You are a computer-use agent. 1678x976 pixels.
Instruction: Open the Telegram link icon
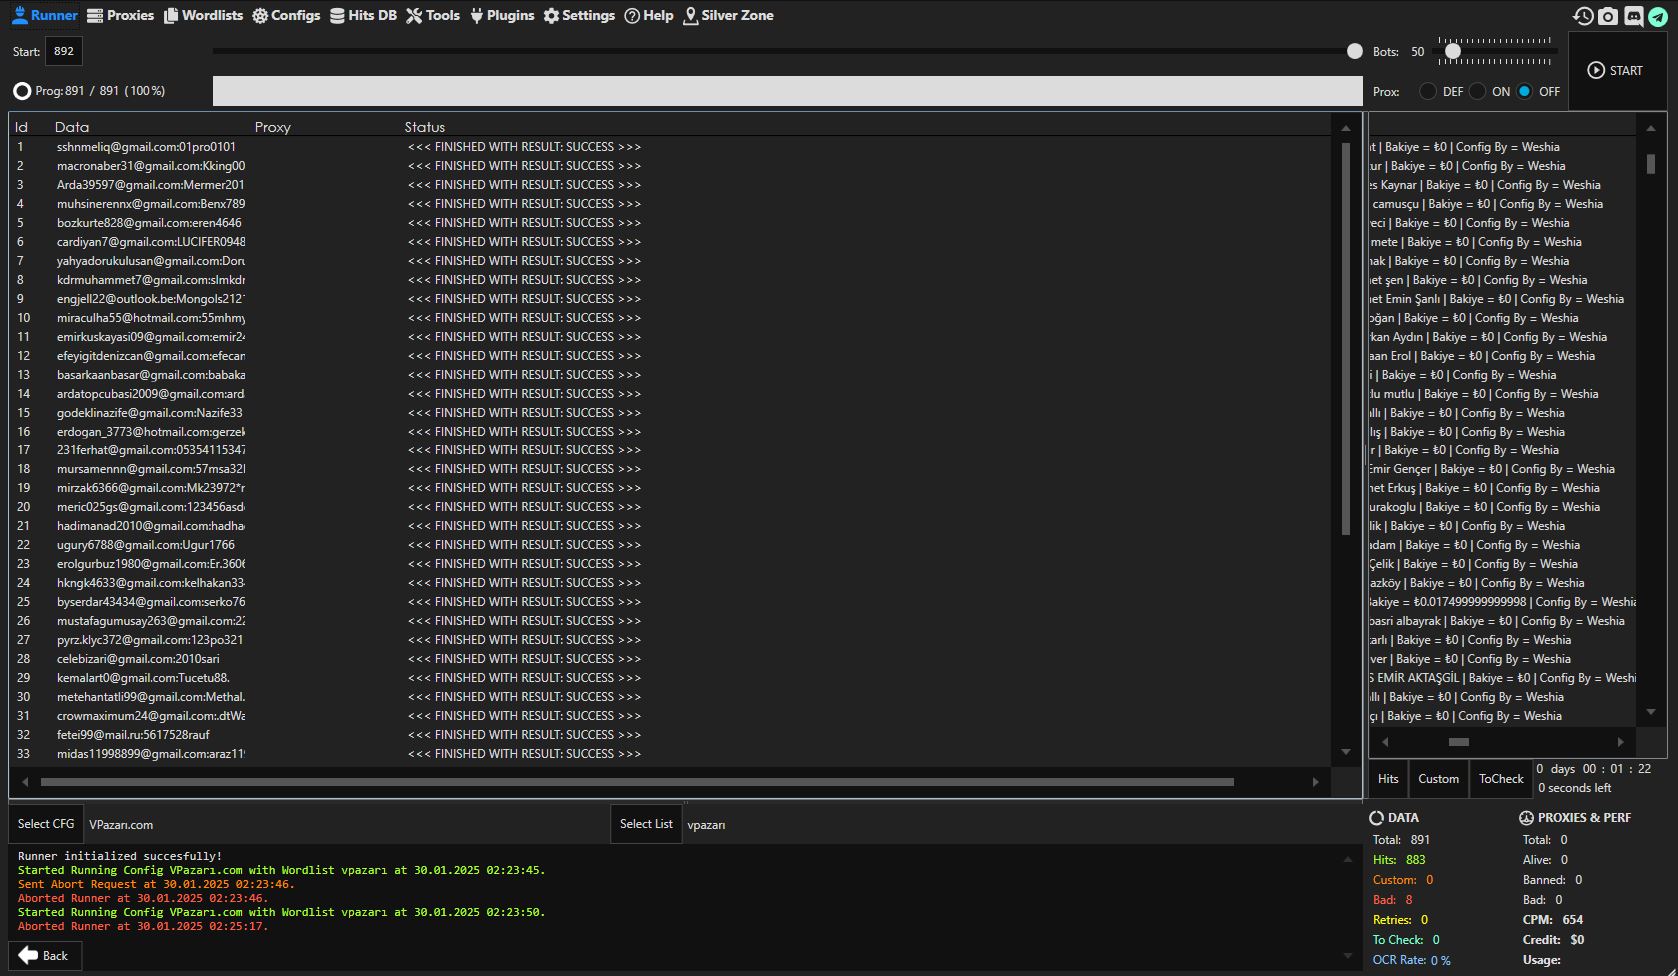coord(1658,16)
